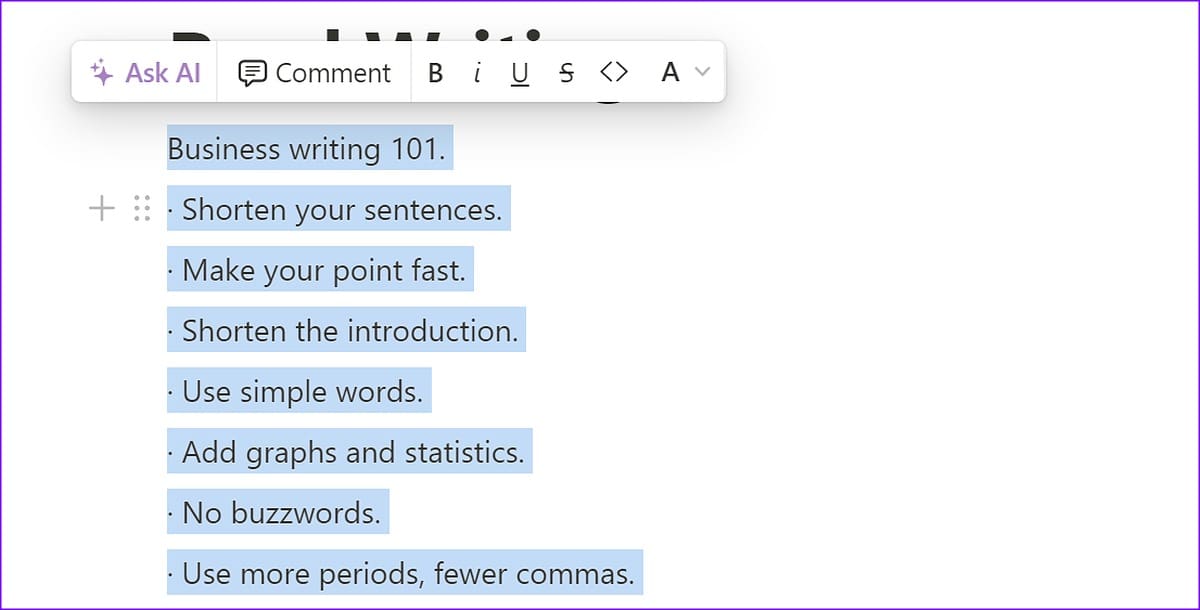The width and height of the screenshot is (1200, 610).
Task: Click the 'Use more periods, fewer commas.' line
Action: 404,574
